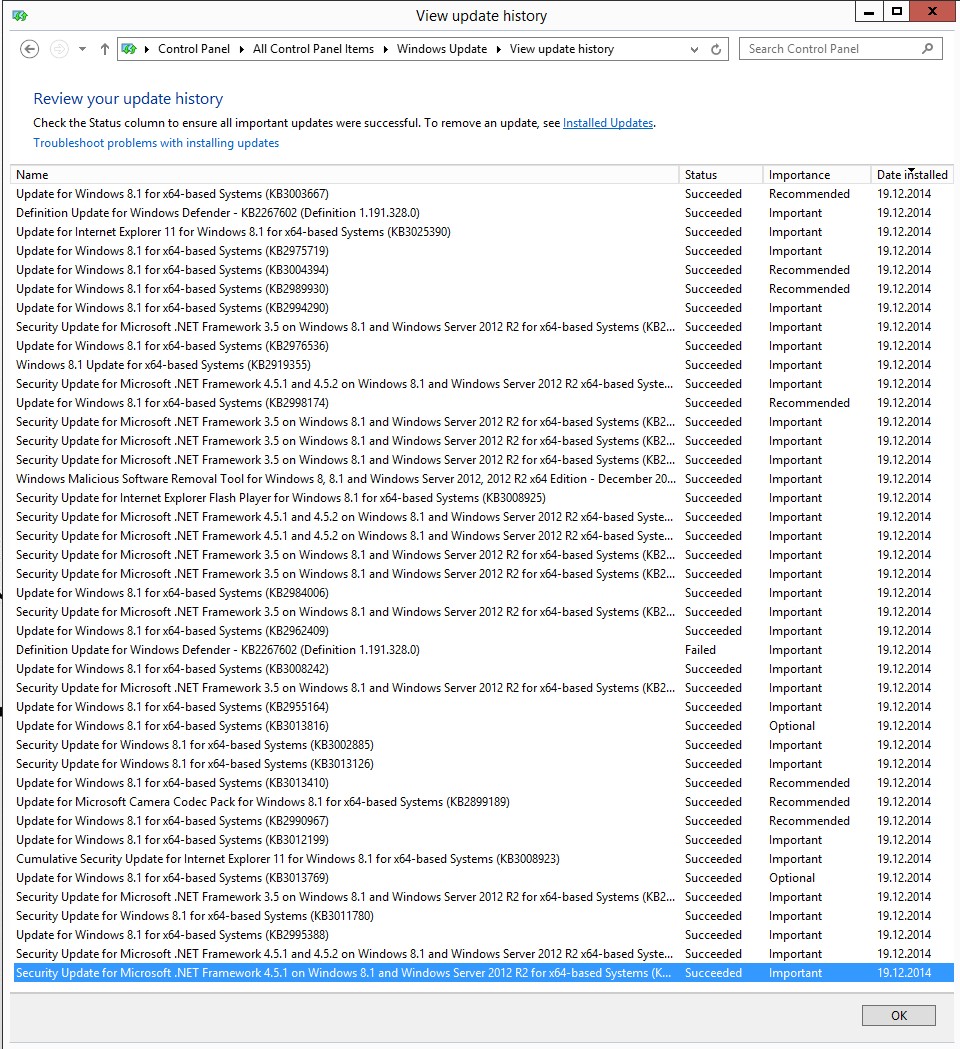Click View update history breadcrumb
960x1049 pixels.
pos(561,49)
